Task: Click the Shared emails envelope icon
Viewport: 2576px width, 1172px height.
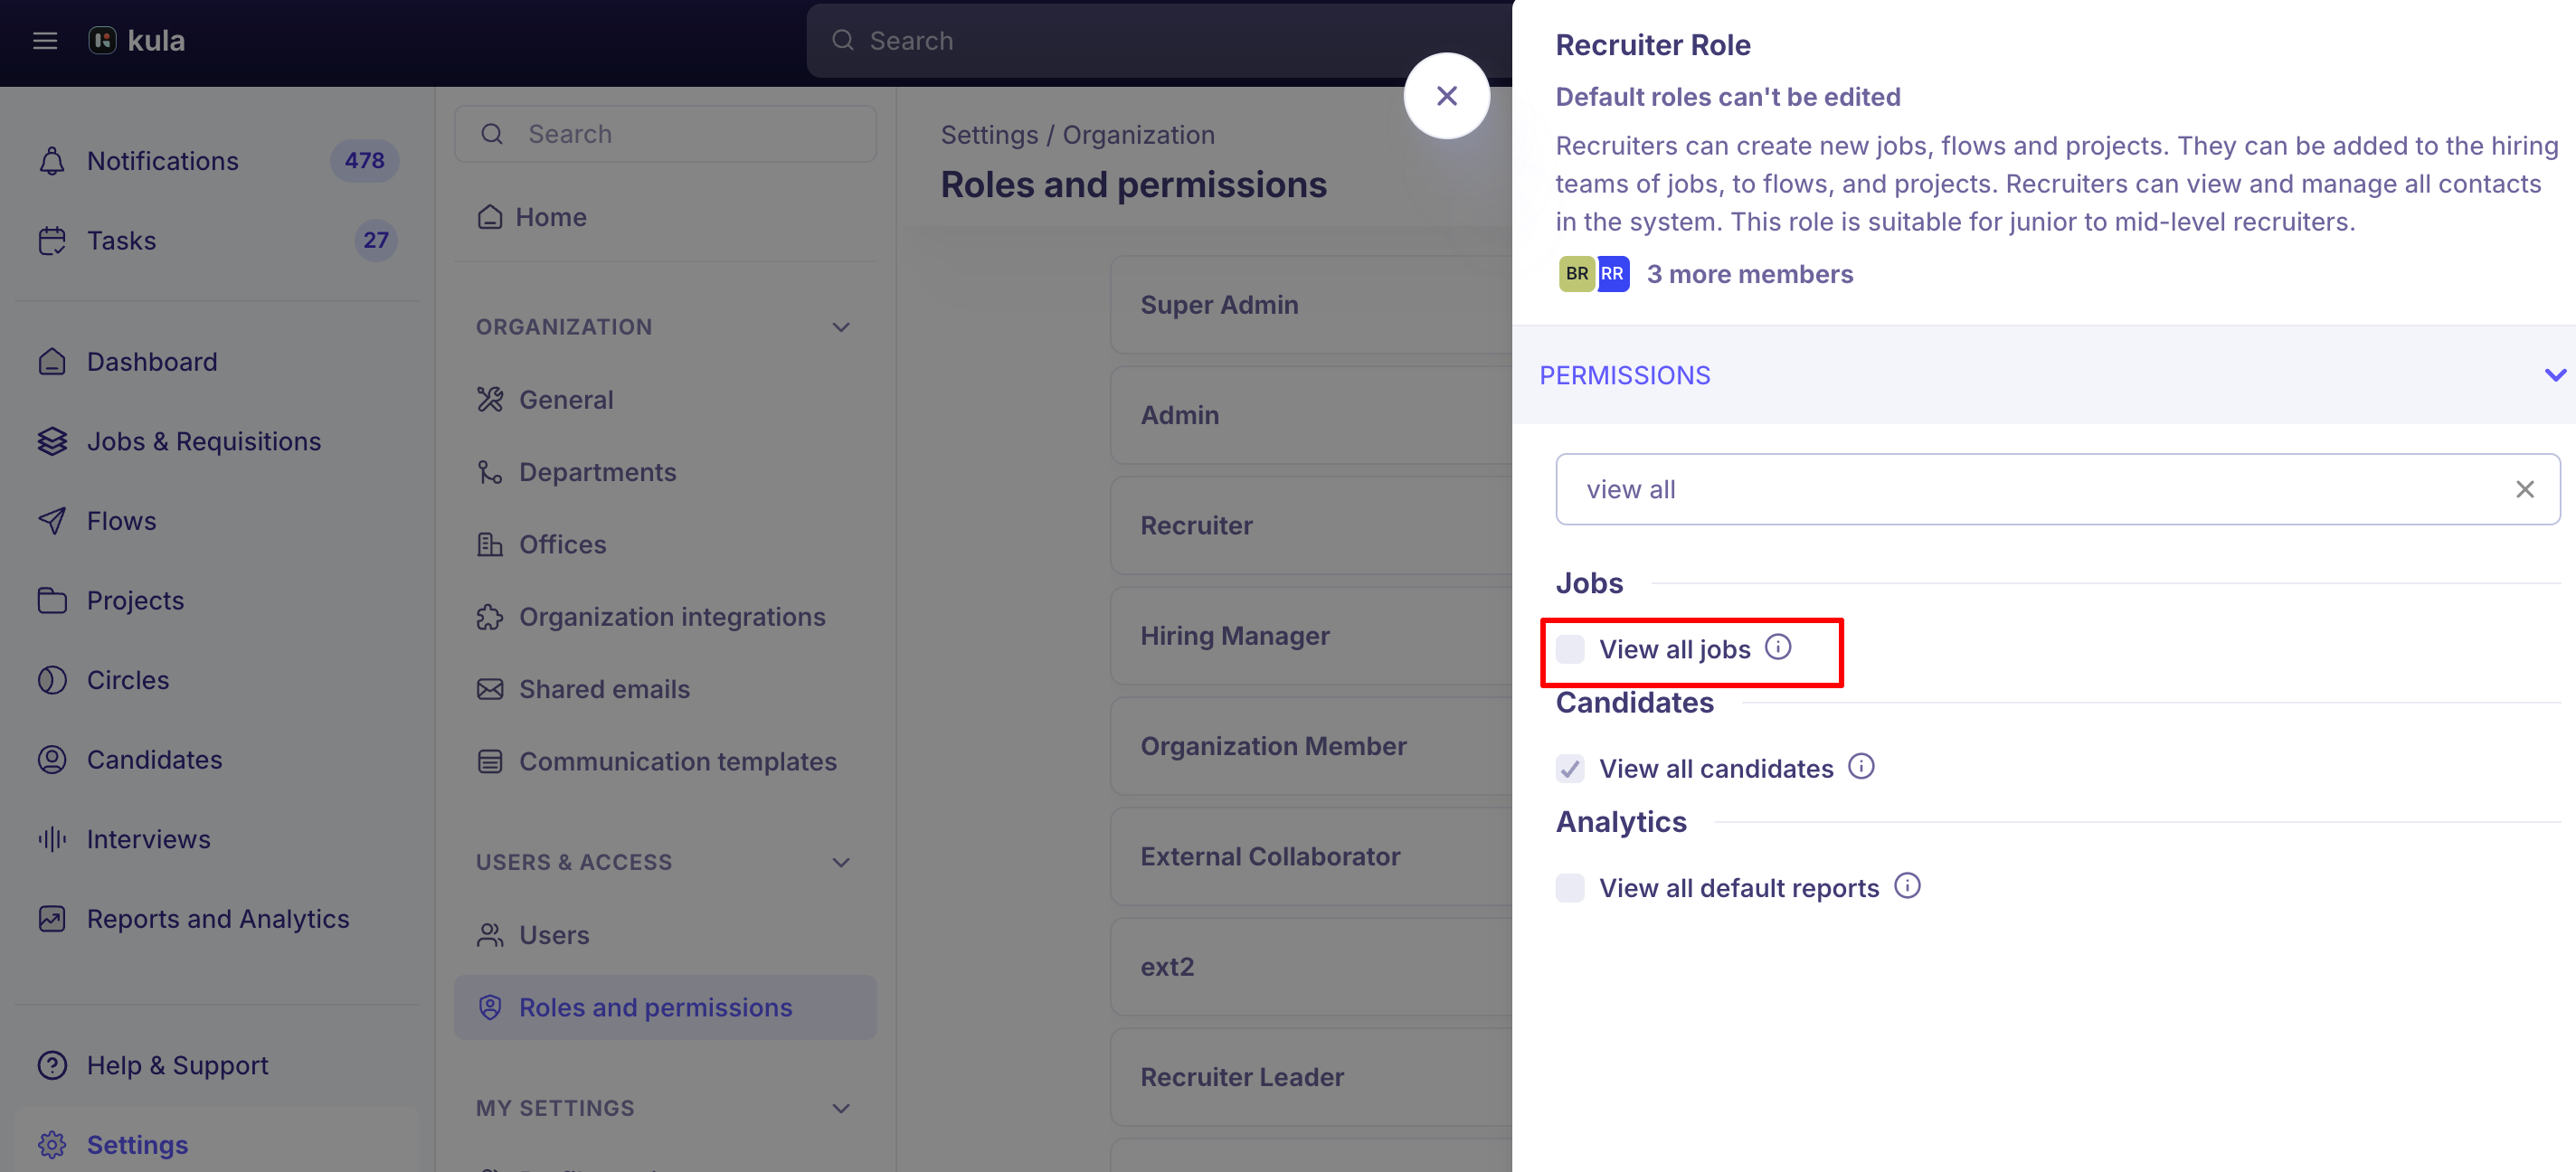Action: (490, 689)
